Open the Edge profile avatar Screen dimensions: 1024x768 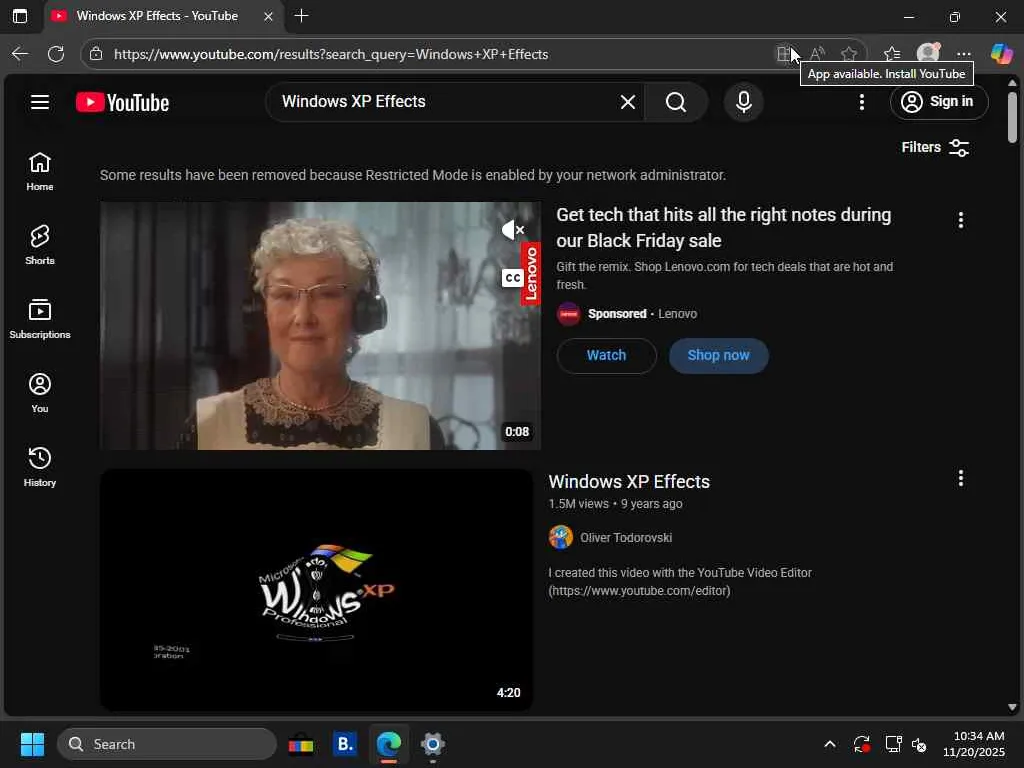[x=928, y=54]
